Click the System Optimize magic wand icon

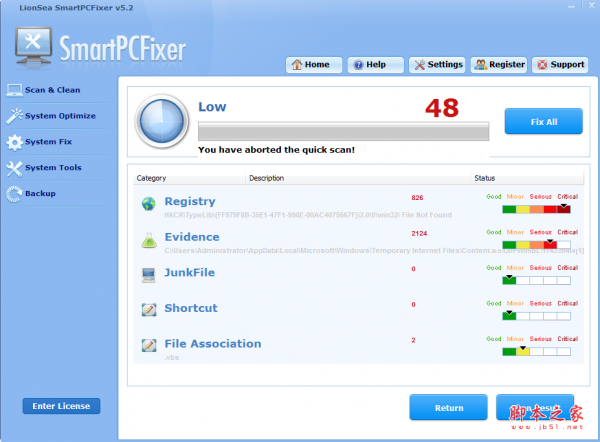(14, 116)
